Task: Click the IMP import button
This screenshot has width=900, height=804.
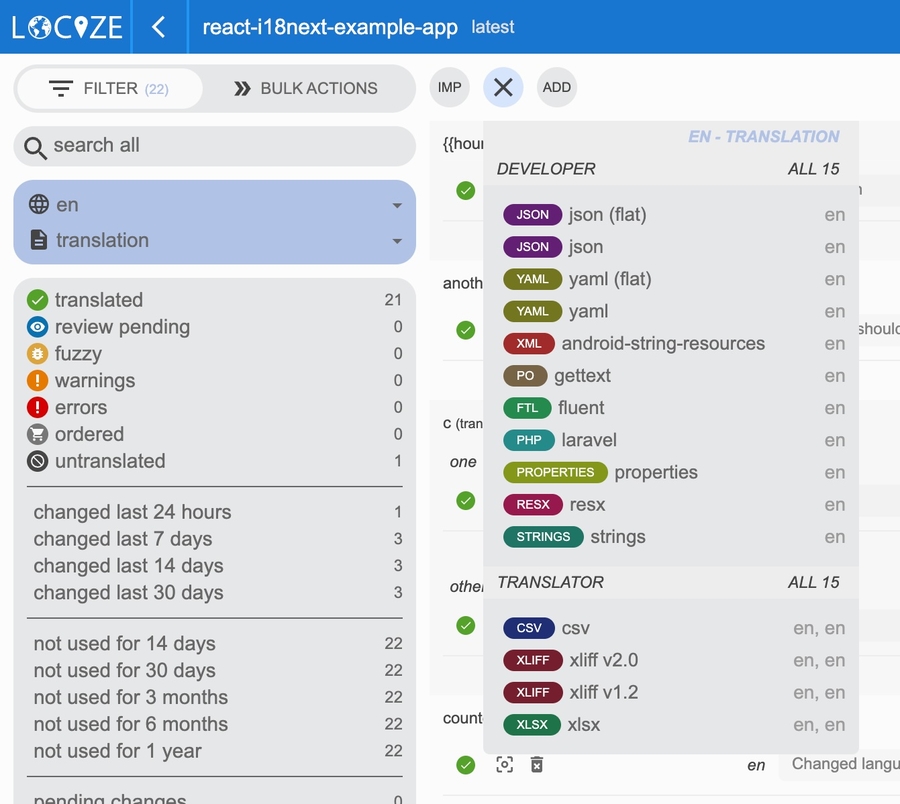Action: coord(450,88)
